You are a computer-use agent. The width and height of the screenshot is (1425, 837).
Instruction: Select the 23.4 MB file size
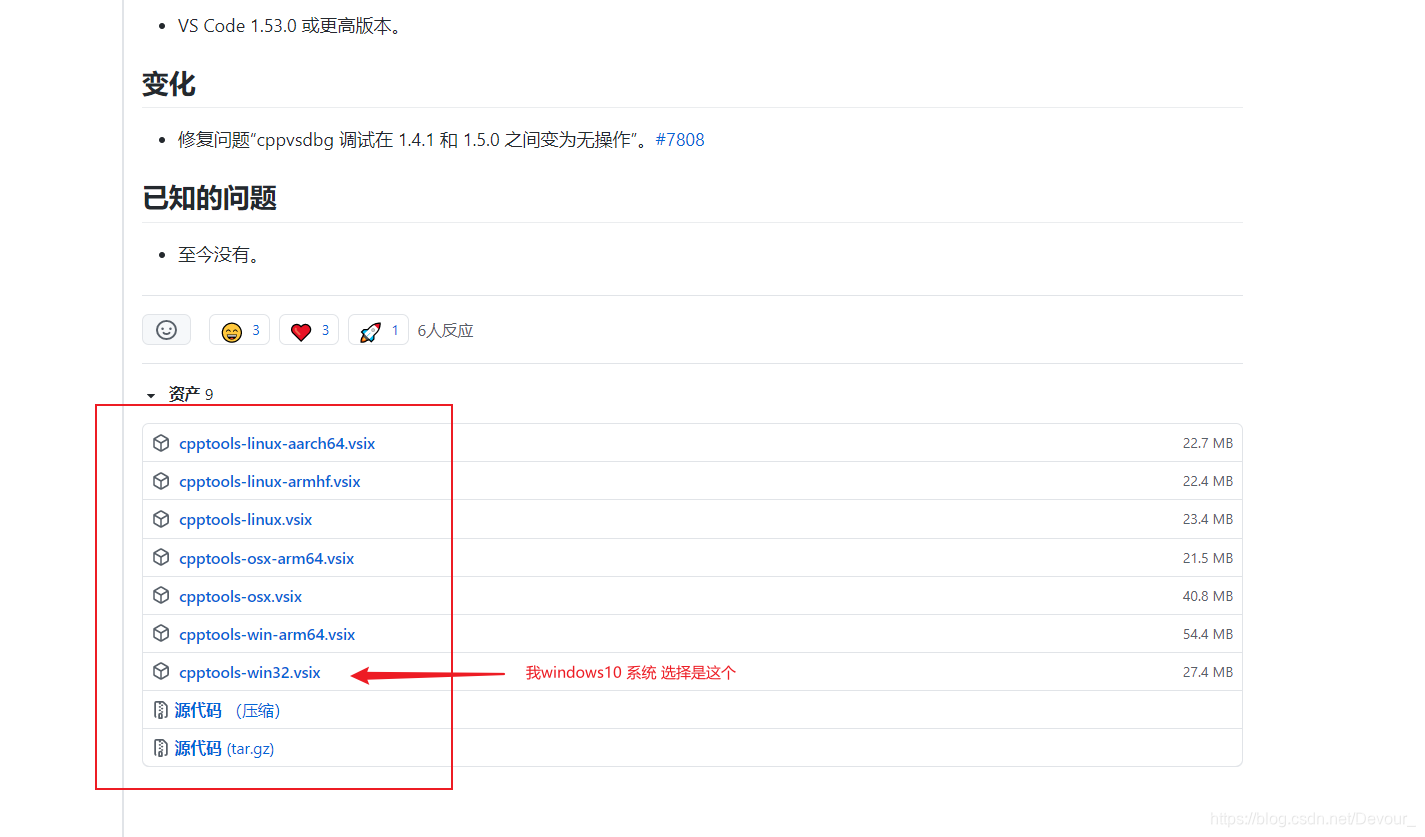click(x=1207, y=519)
